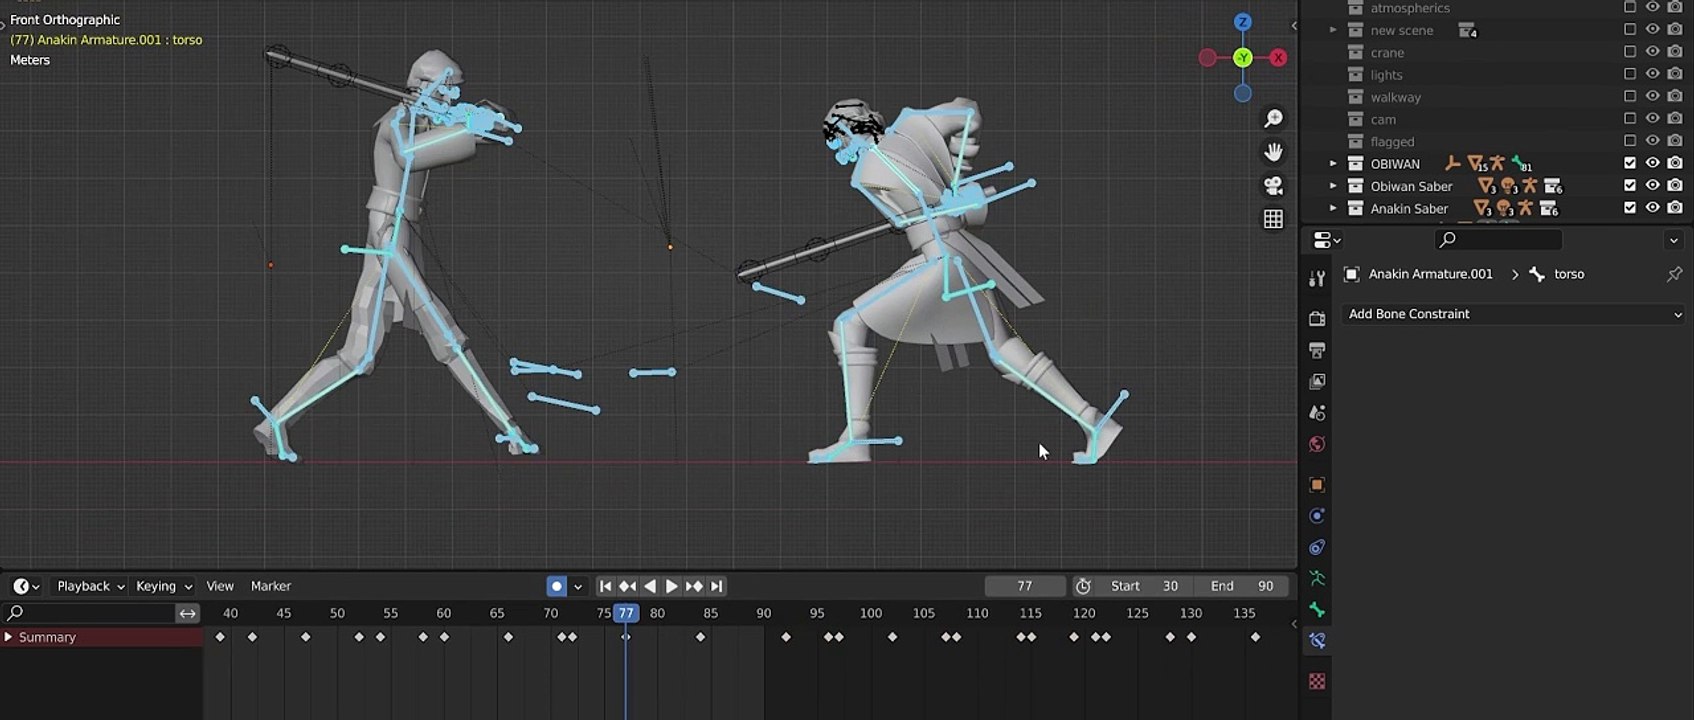This screenshot has width=1694, height=720.
Task: Click the Start frame field
Action: (x=1145, y=586)
